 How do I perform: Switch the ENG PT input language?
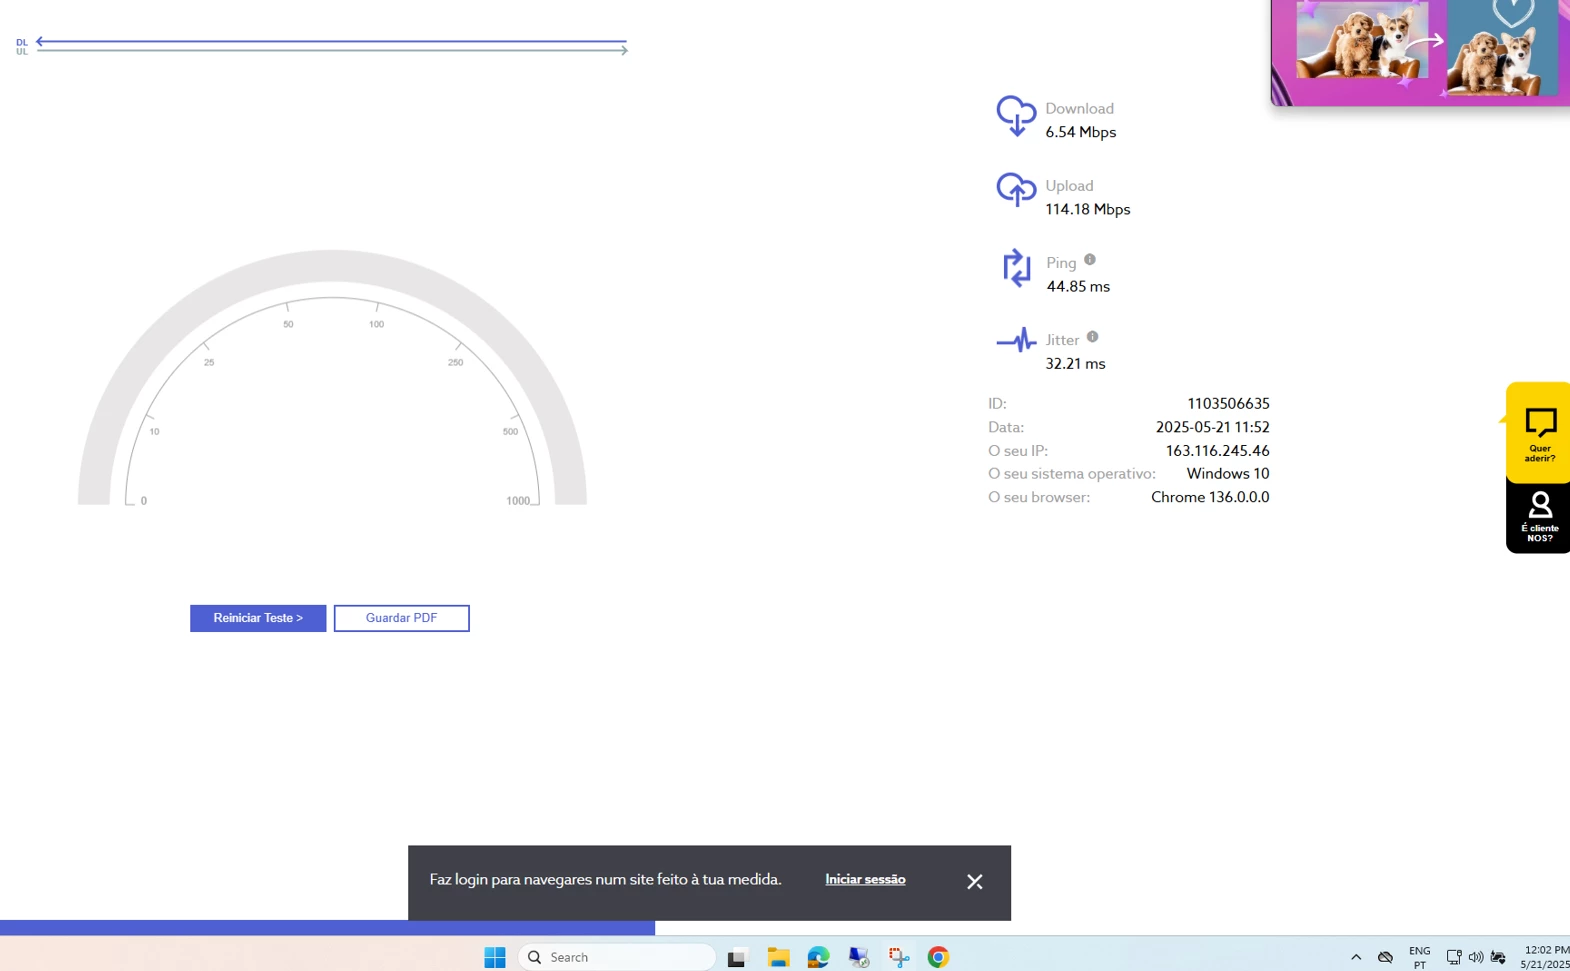tap(1419, 957)
